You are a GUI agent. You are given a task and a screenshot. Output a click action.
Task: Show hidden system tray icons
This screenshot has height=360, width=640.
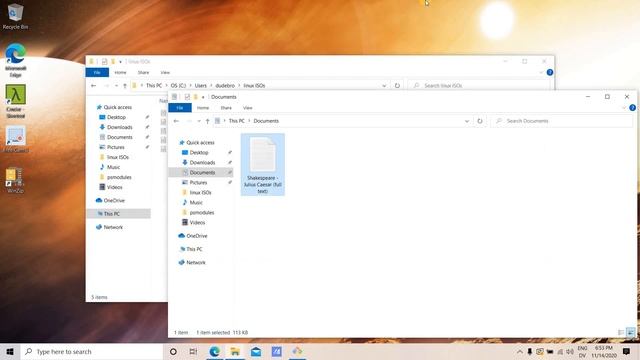pyautogui.click(x=520, y=351)
